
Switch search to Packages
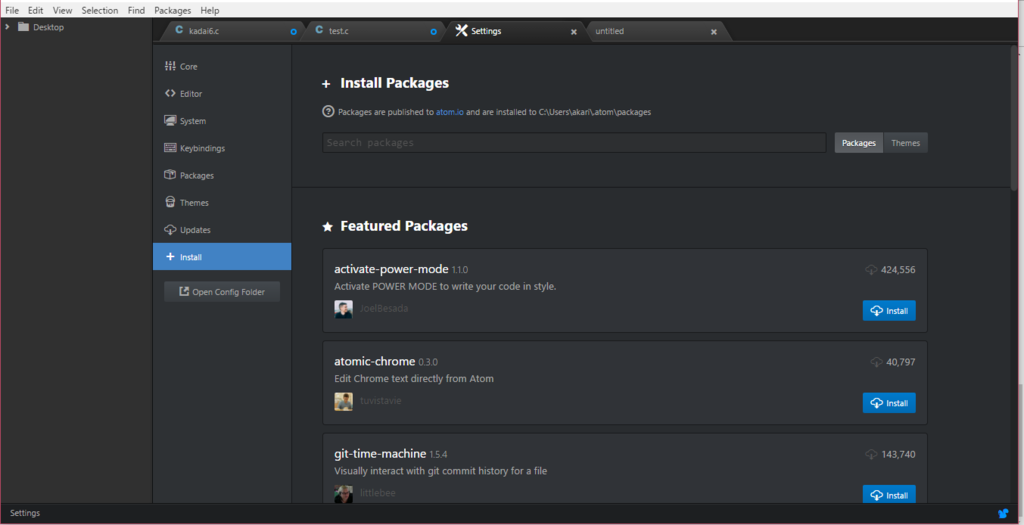pyautogui.click(x=859, y=143)
